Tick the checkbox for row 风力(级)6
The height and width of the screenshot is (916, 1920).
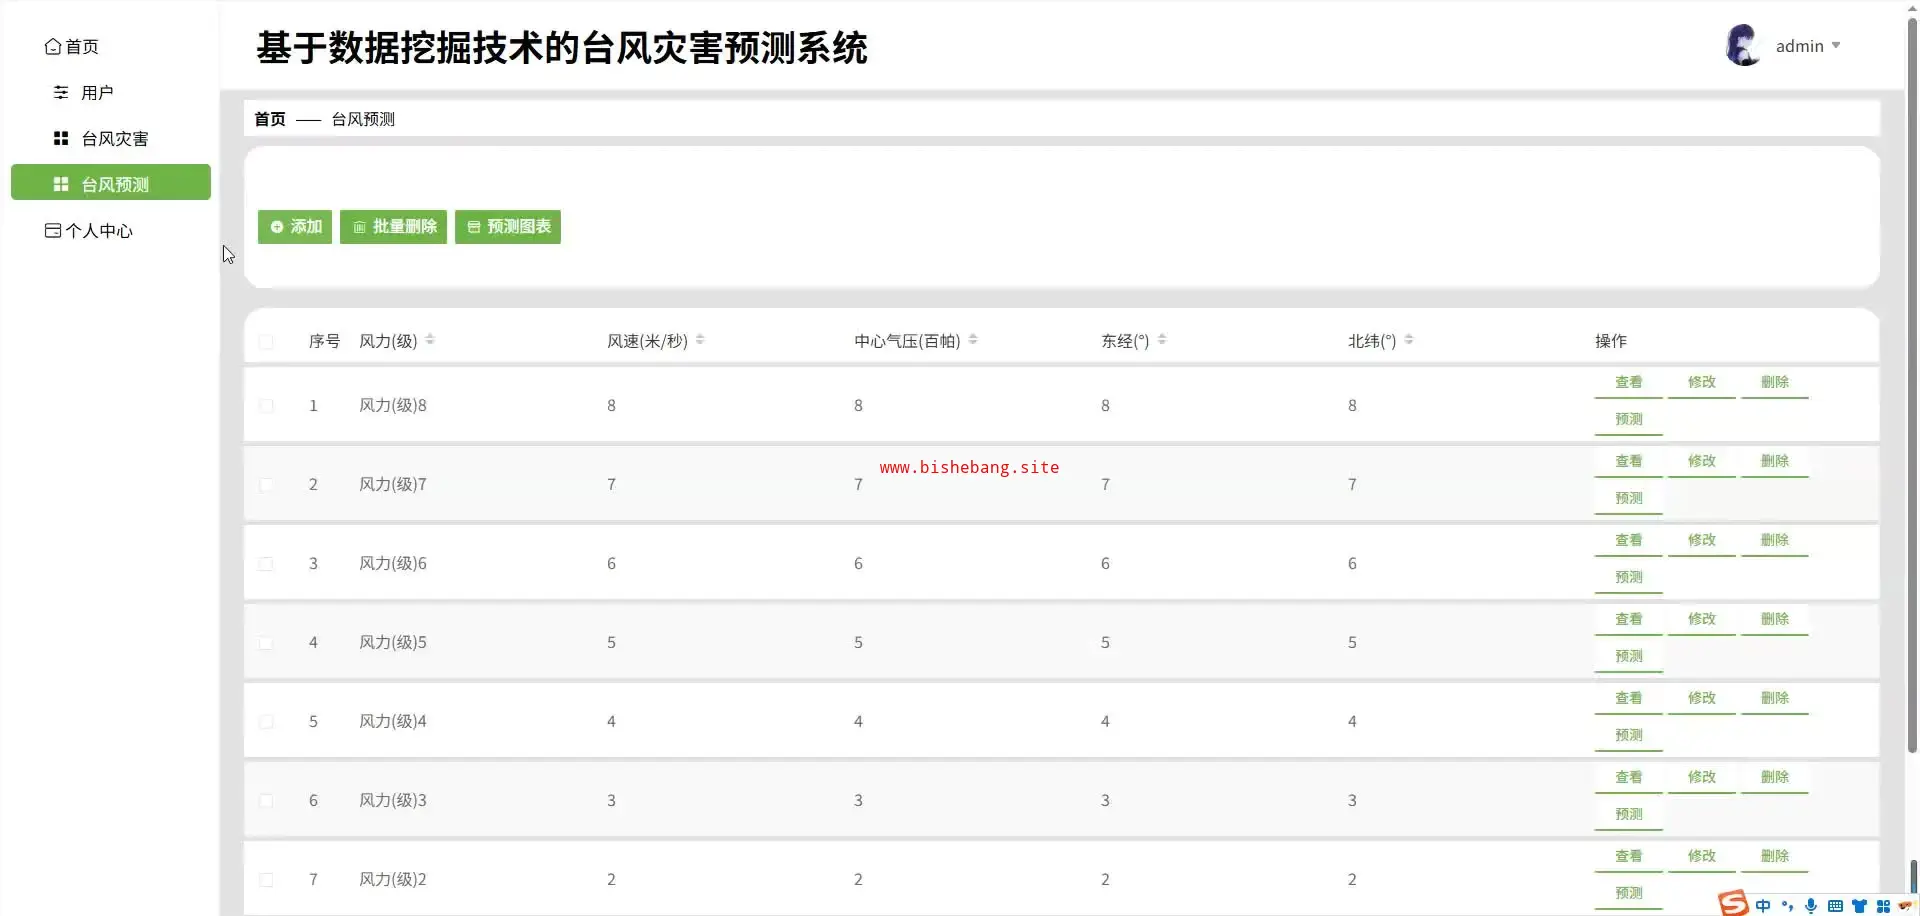[x=266, y=564]
